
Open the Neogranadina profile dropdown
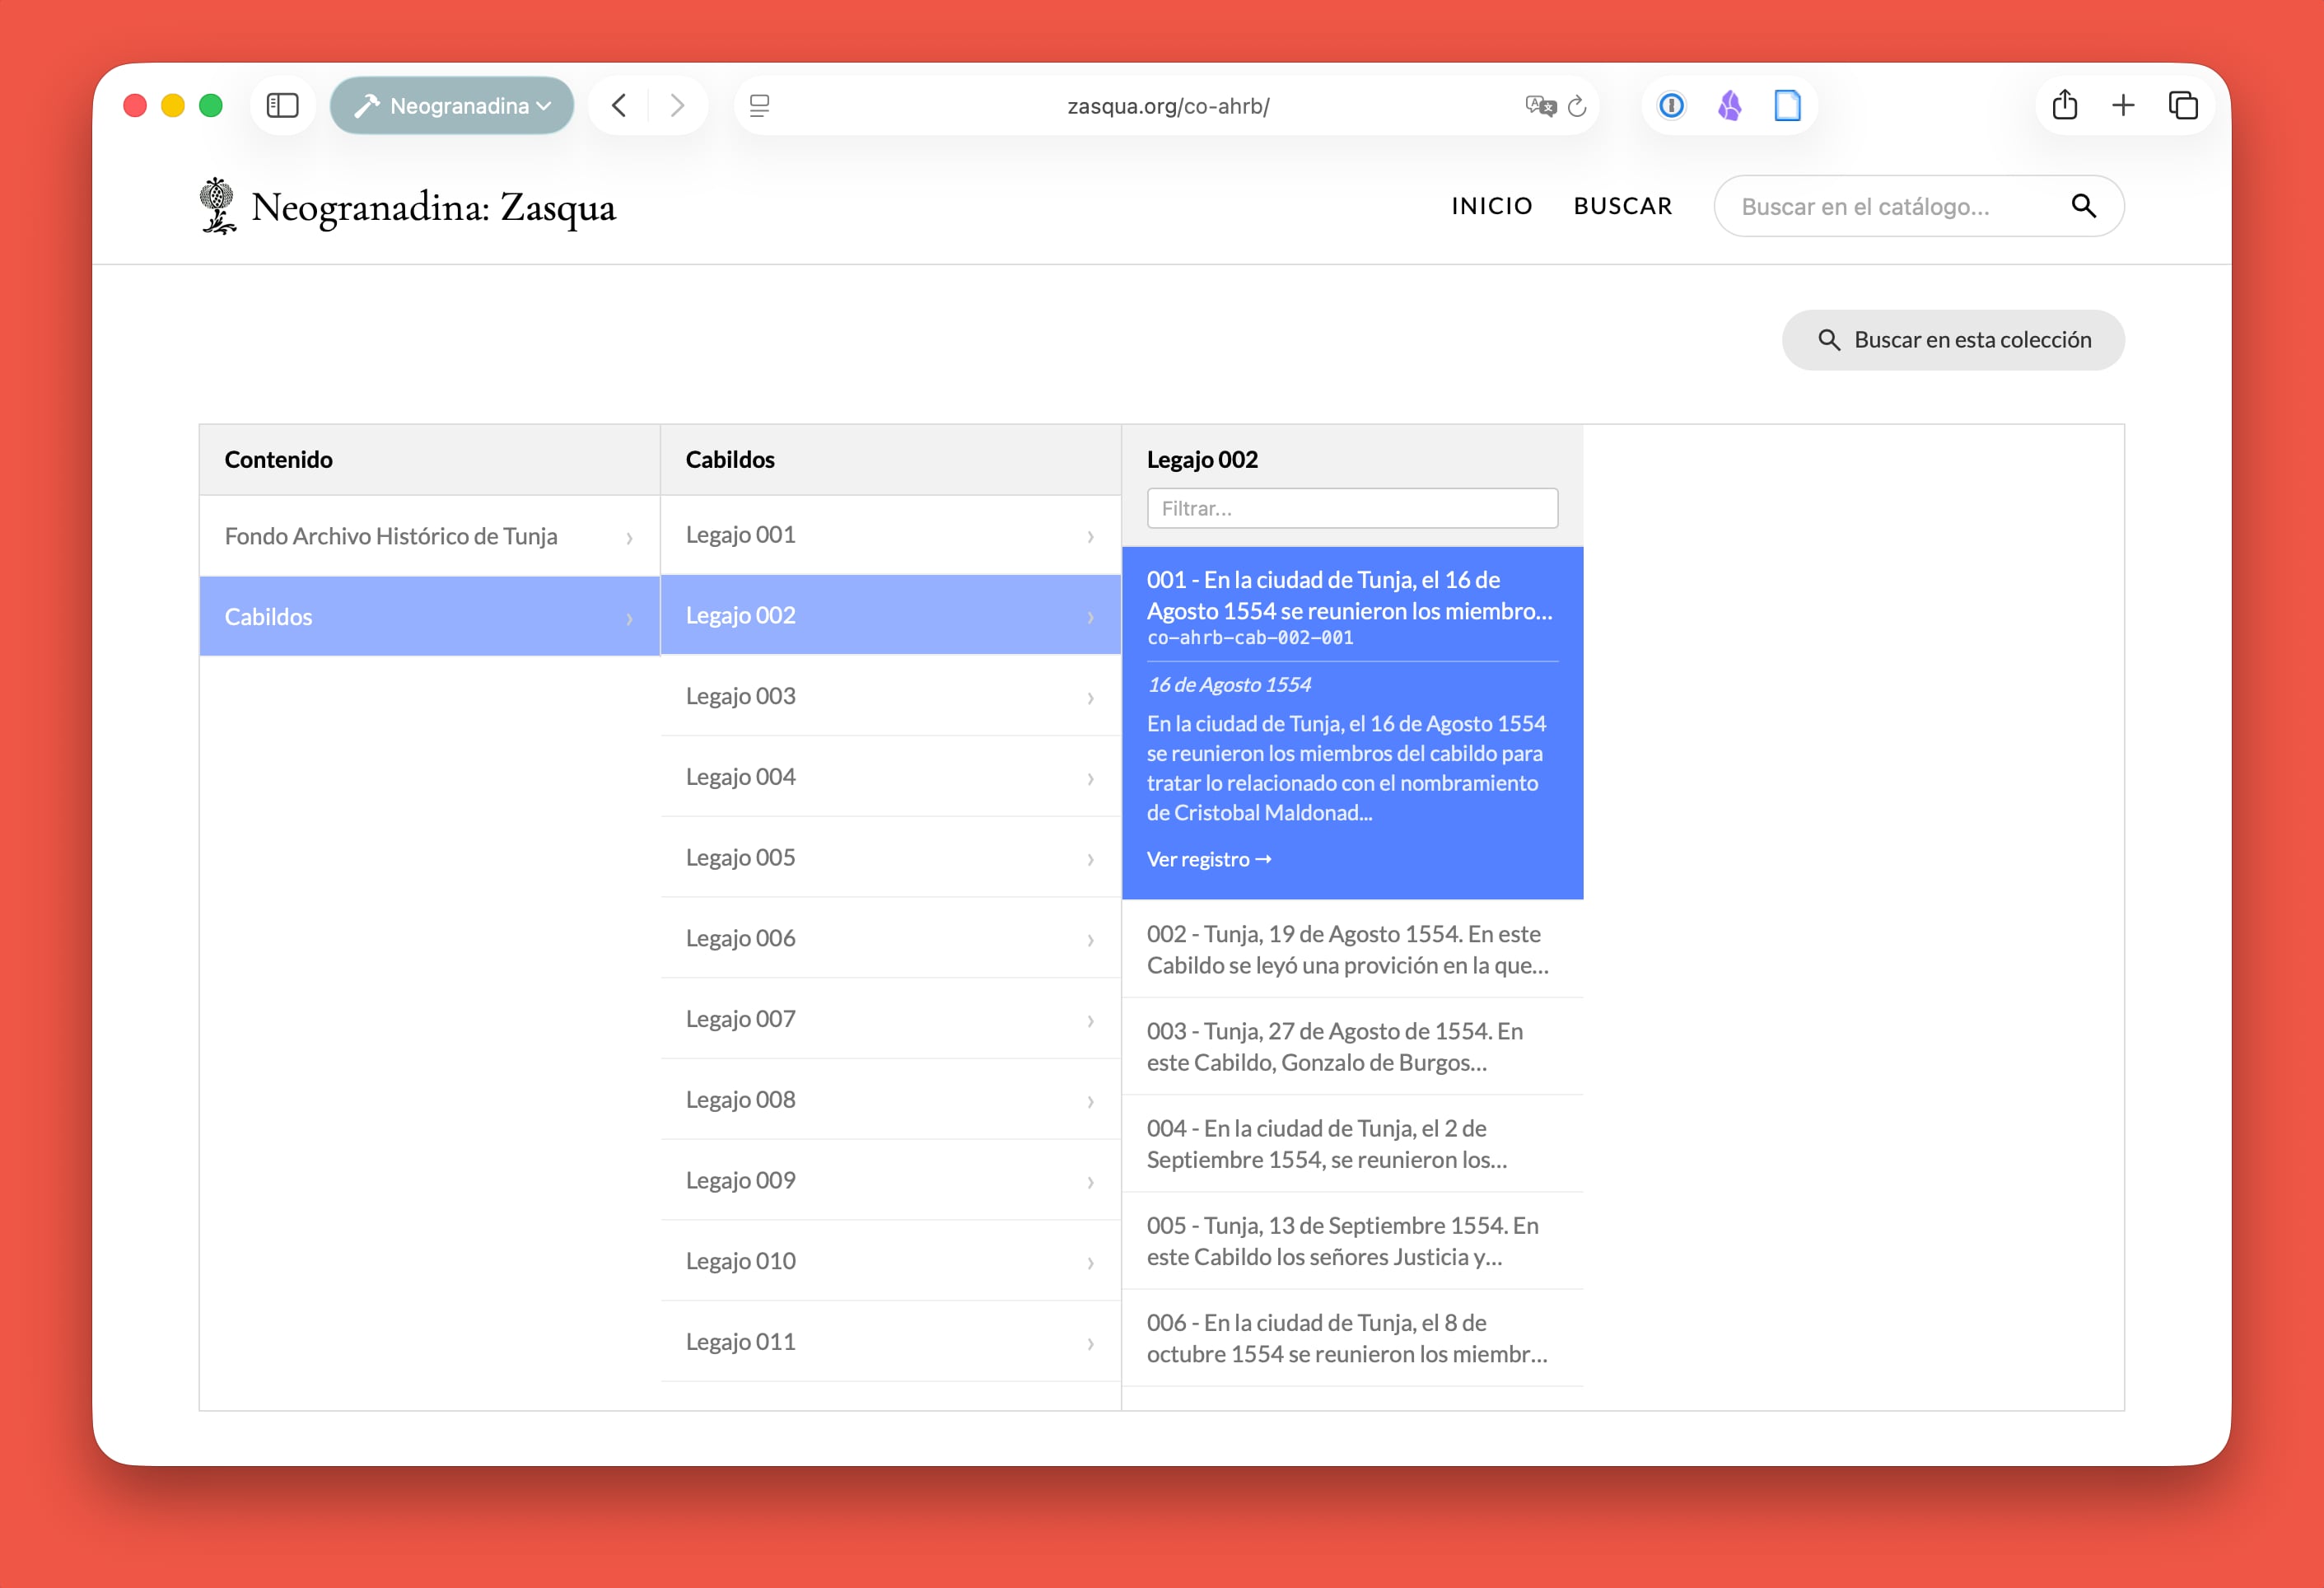(452, 105)
